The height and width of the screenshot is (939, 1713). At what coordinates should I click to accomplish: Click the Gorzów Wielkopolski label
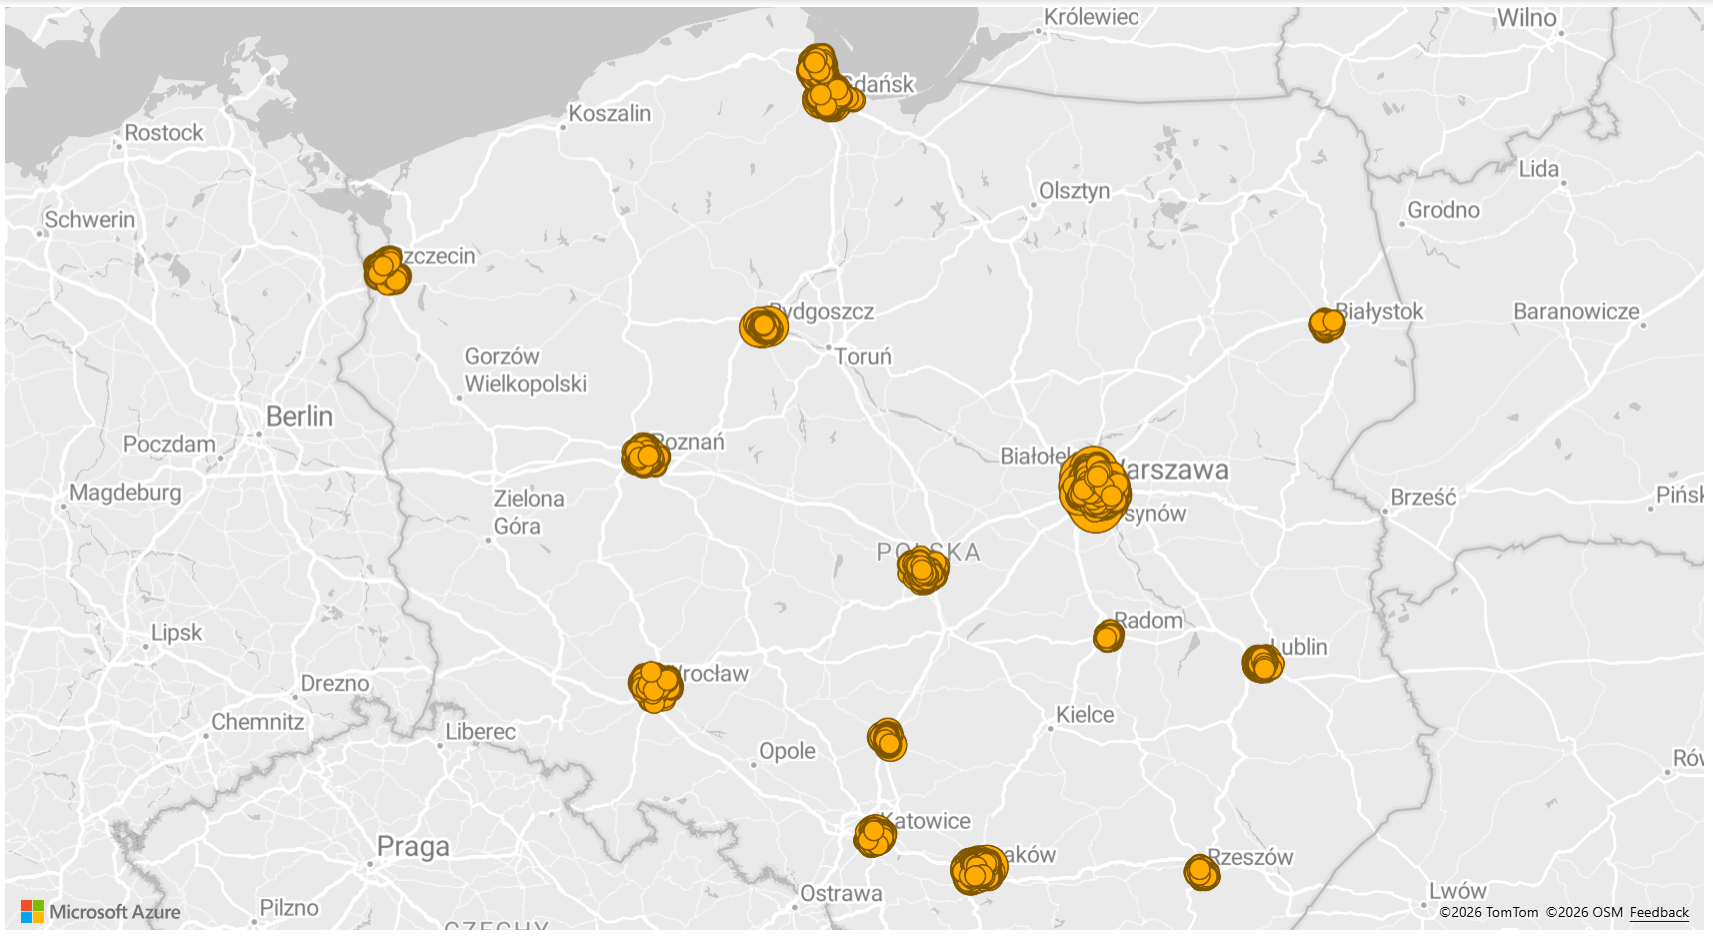(525, 370)
